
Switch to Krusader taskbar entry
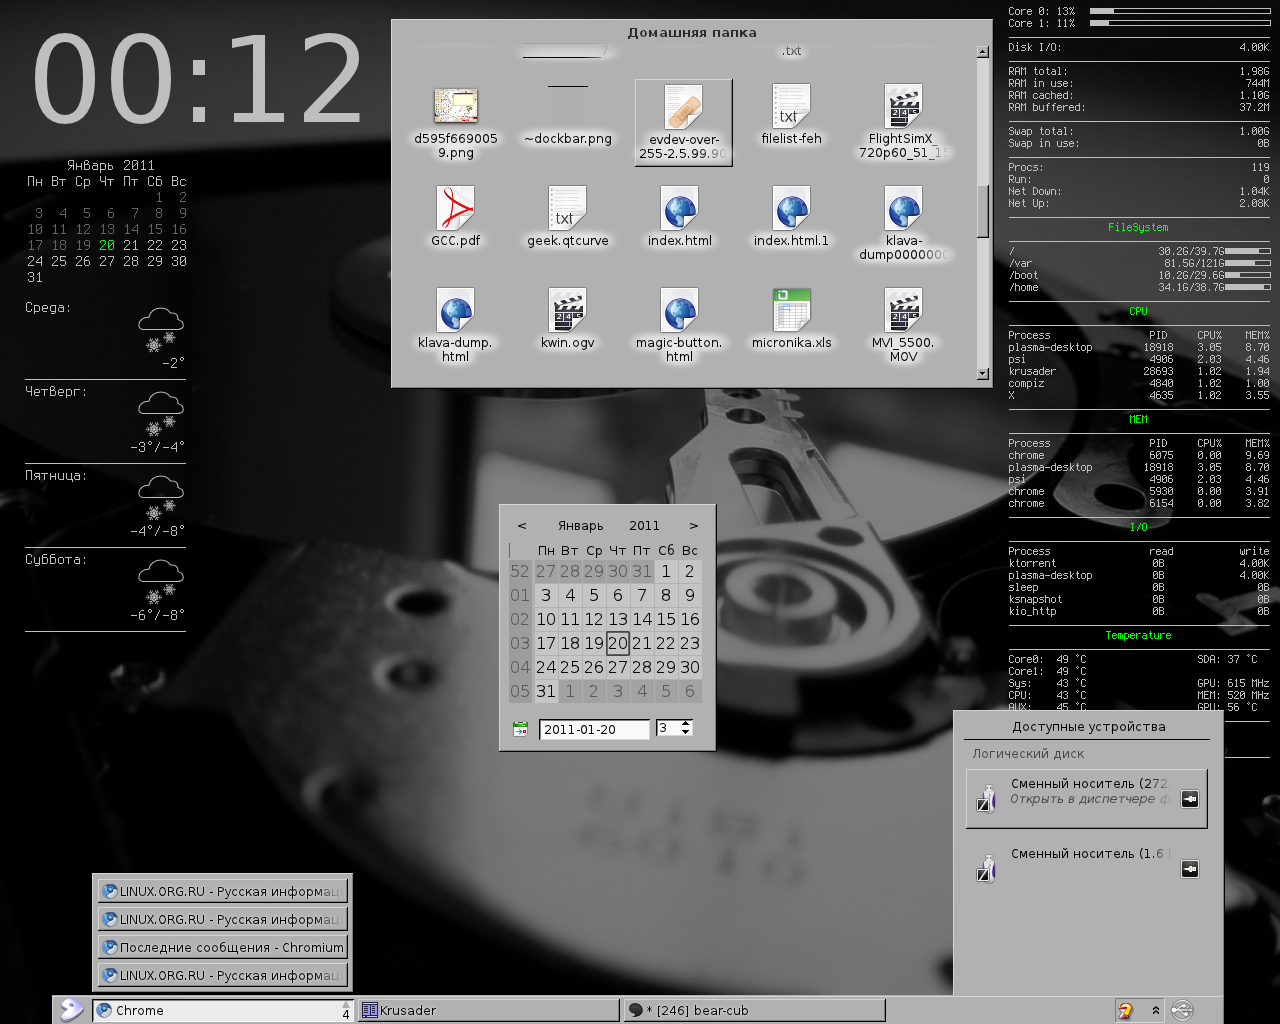click(488, 1010)
